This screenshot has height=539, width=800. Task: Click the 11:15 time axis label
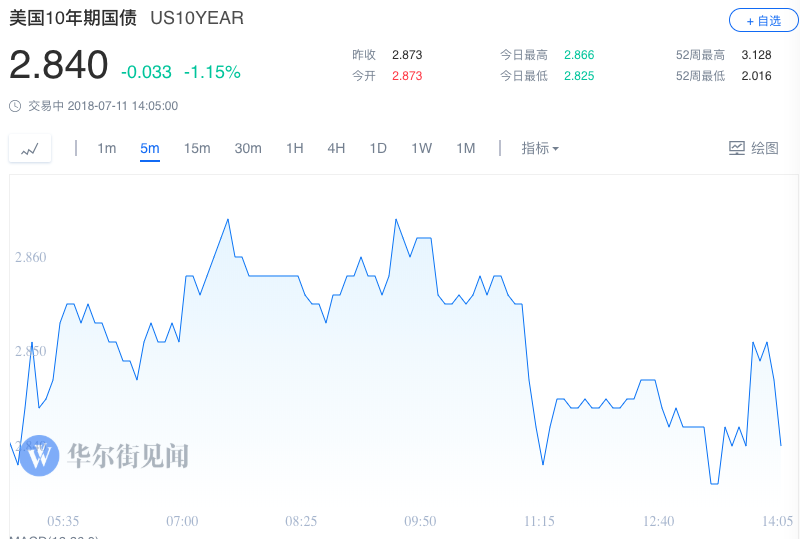[539, 521]
